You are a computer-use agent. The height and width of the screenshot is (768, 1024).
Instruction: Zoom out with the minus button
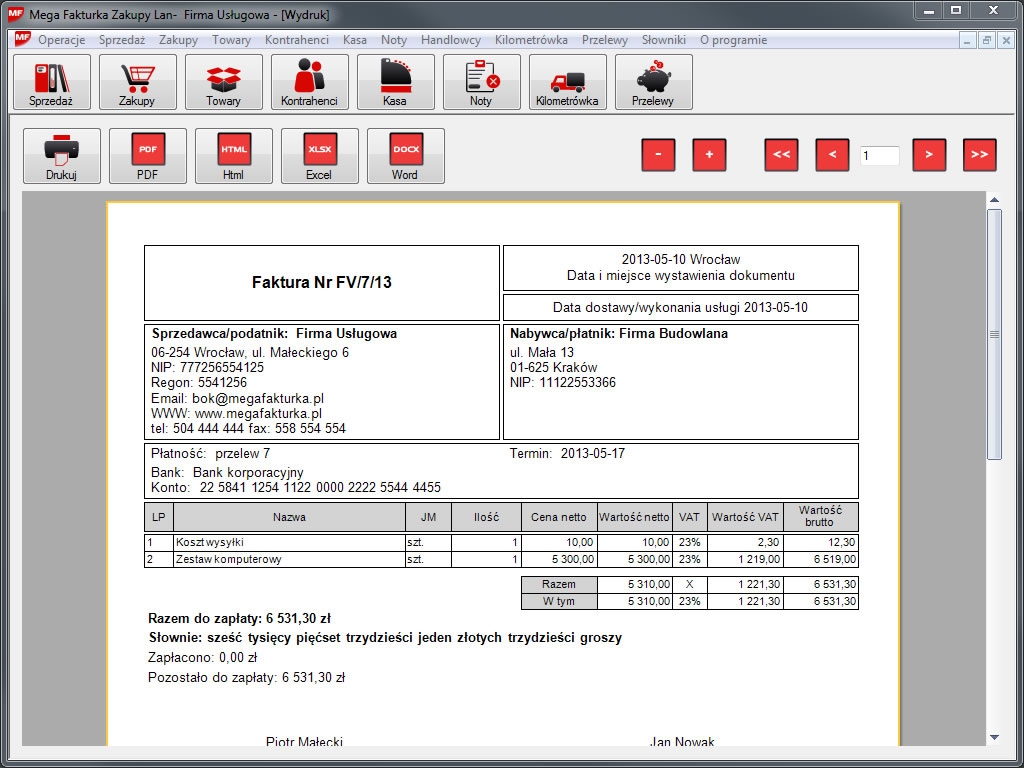(x=658, y=155)
